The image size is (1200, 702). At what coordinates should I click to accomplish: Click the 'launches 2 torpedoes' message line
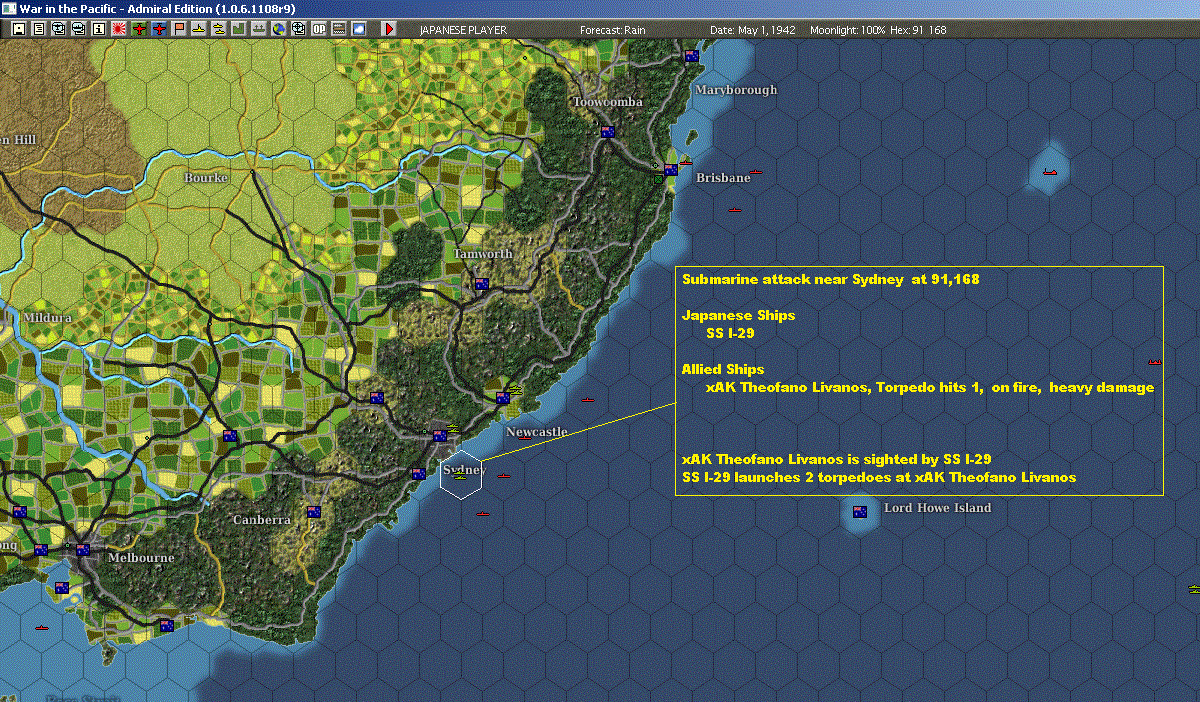pos(879,477)
